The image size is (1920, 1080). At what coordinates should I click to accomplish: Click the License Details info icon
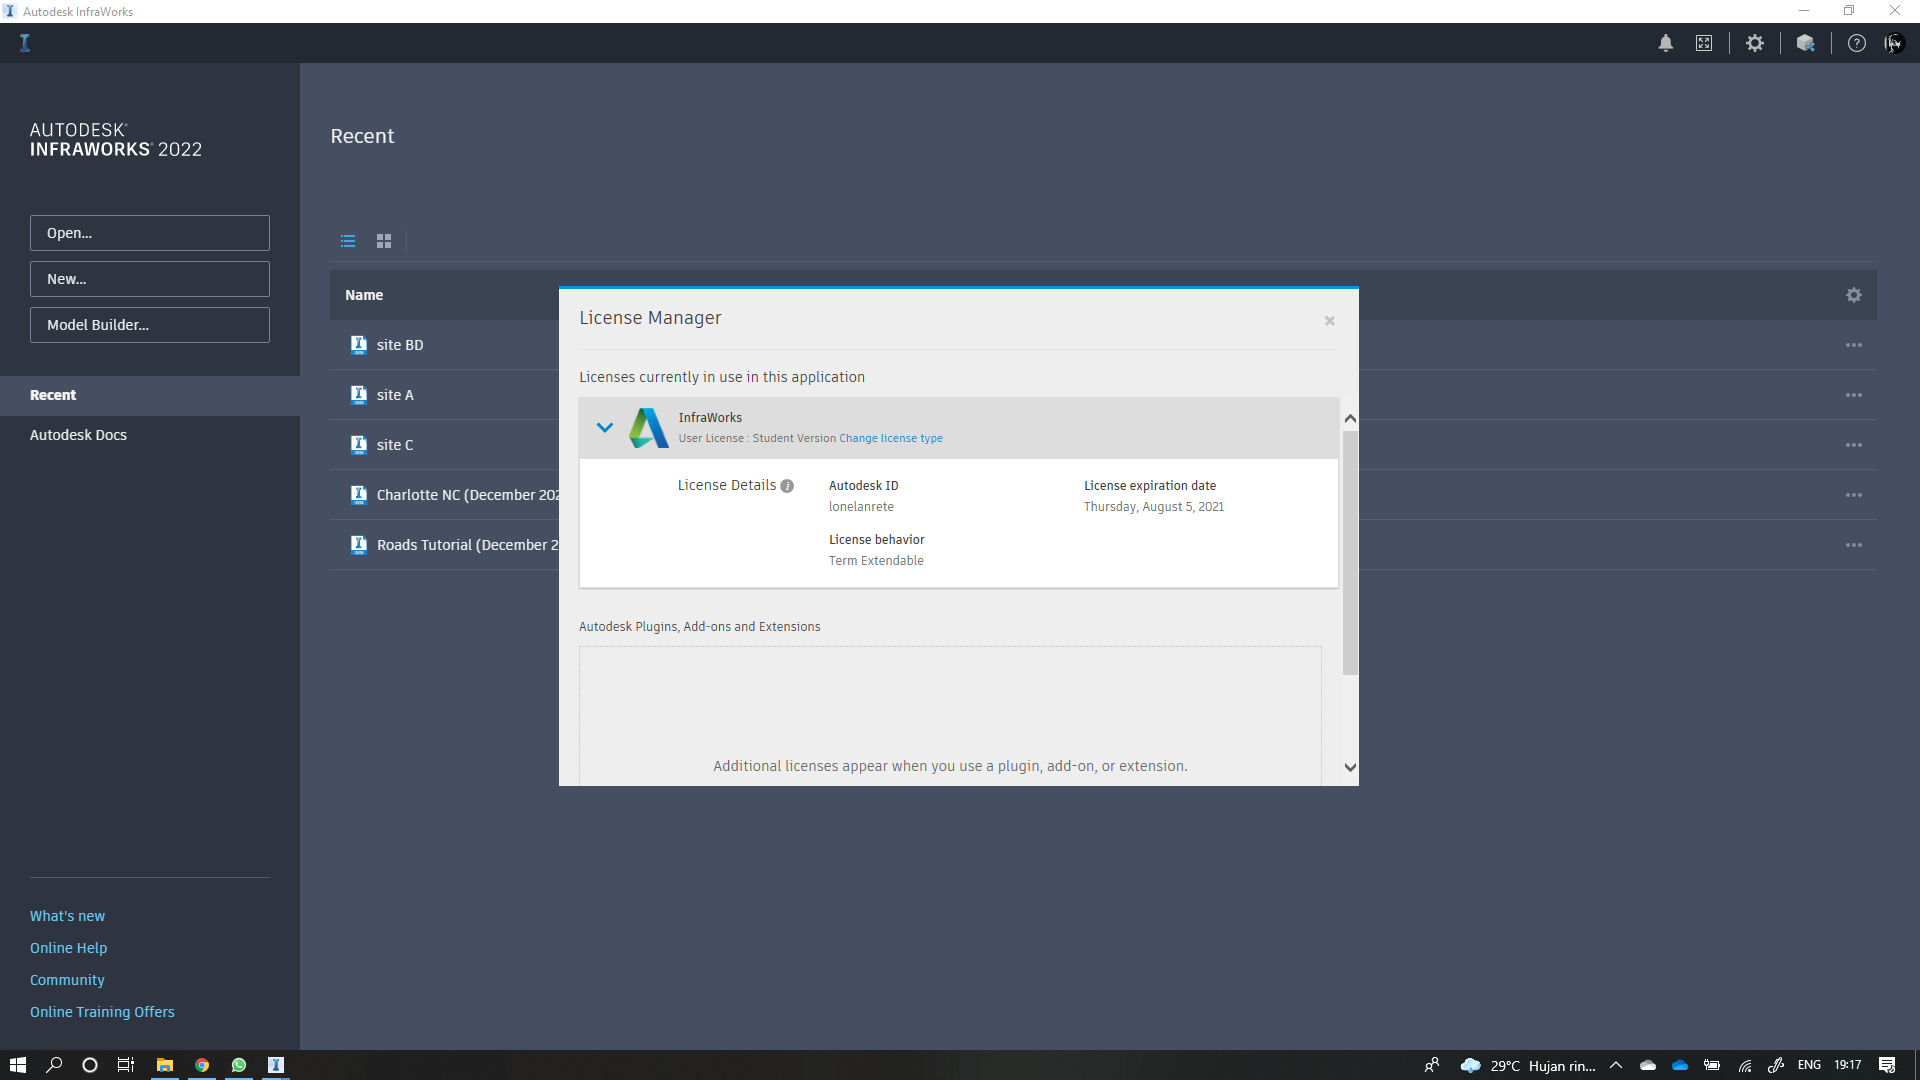coord(787,486)
